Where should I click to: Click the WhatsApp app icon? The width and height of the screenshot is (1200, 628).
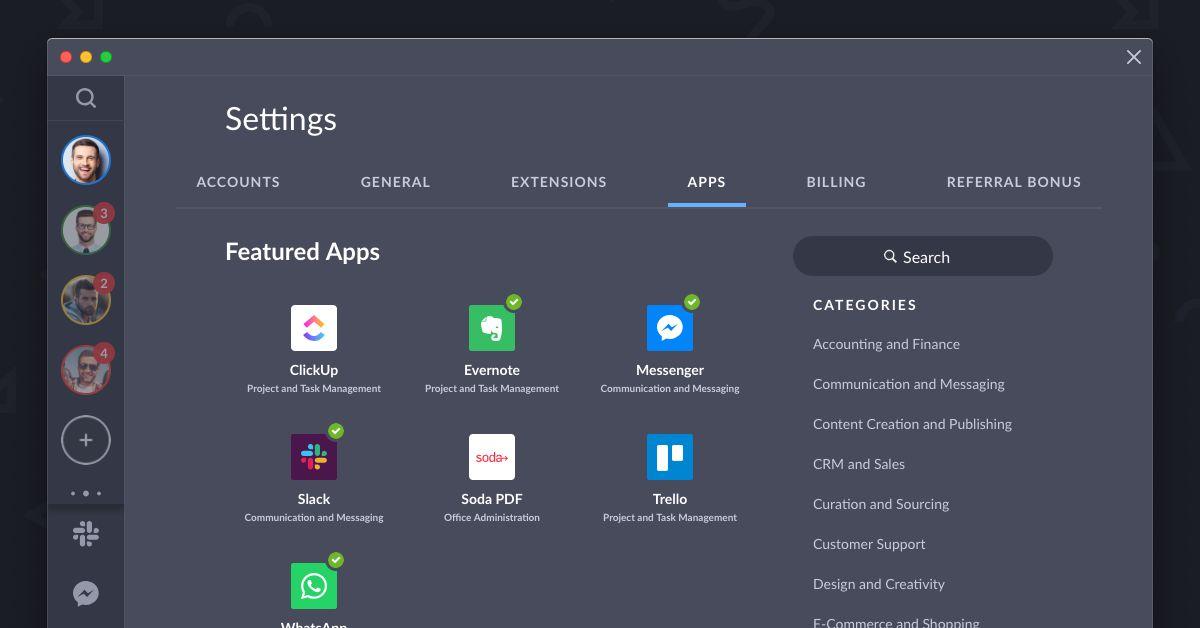tap(314, 586)
